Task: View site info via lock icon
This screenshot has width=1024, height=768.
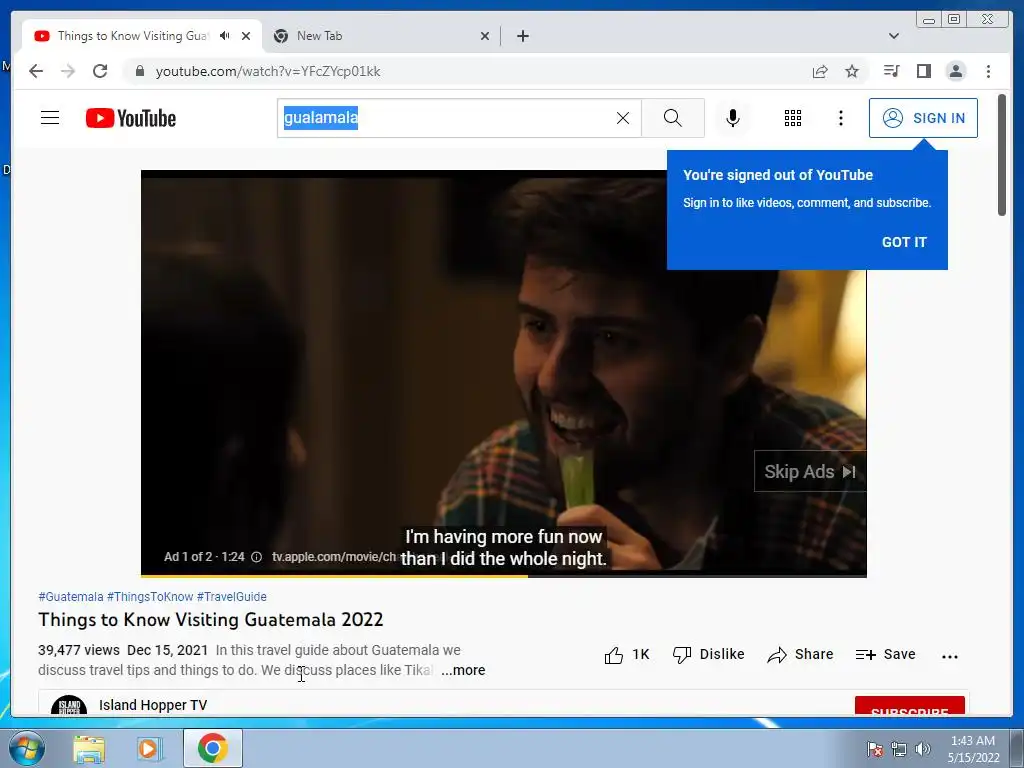Action: (x=139, y=71)
